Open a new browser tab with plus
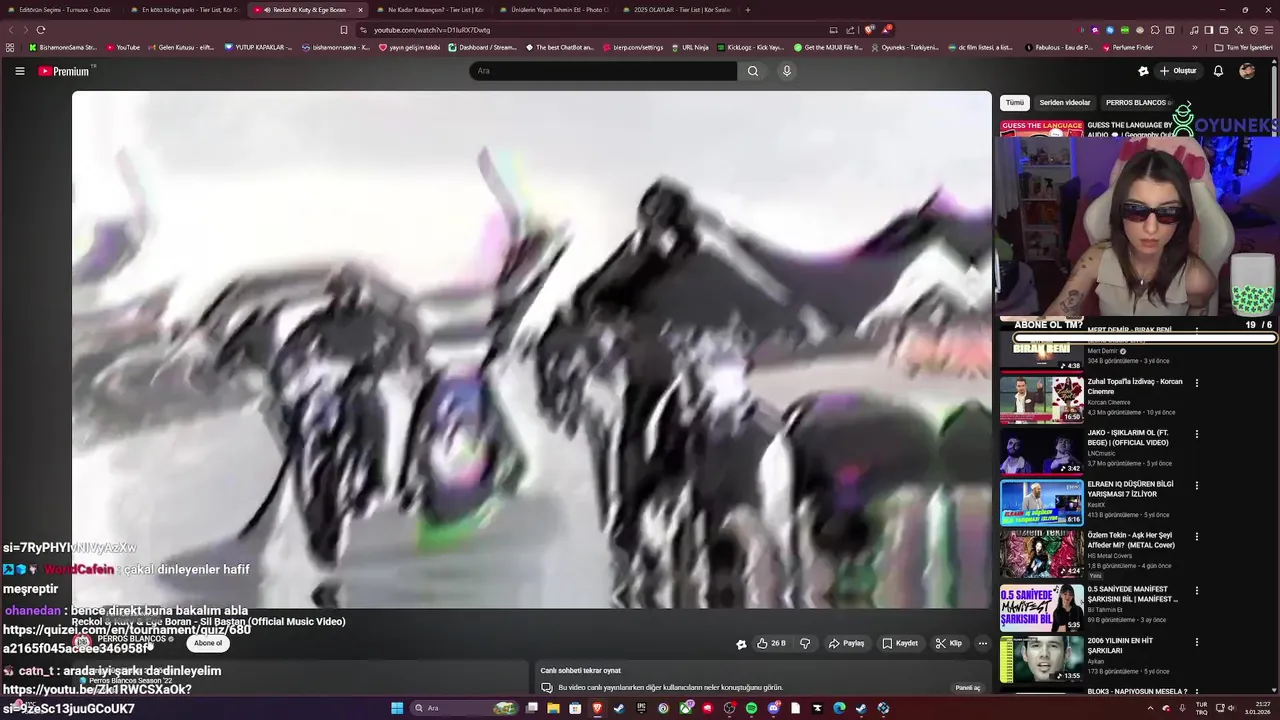 [748, 10]
